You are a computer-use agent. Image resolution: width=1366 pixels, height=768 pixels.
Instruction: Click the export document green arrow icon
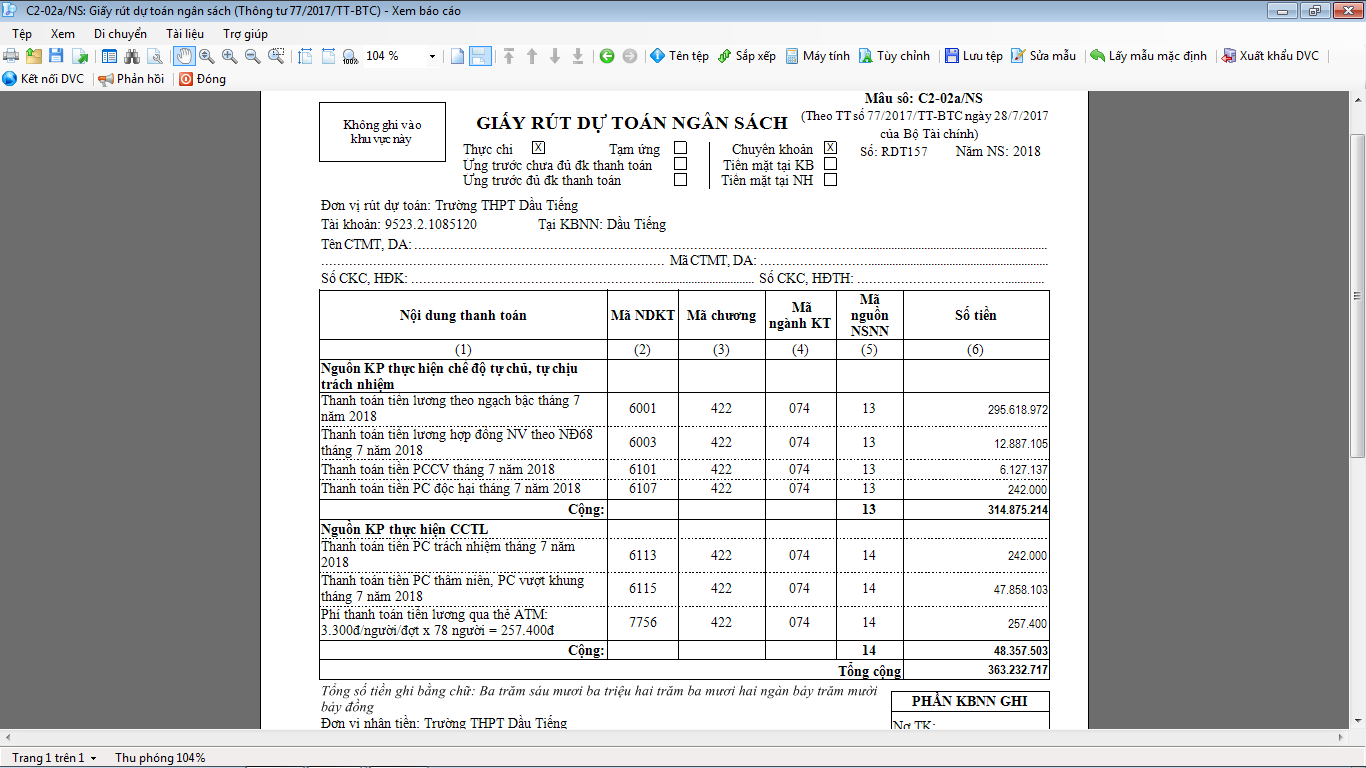(x=79, y=56)
